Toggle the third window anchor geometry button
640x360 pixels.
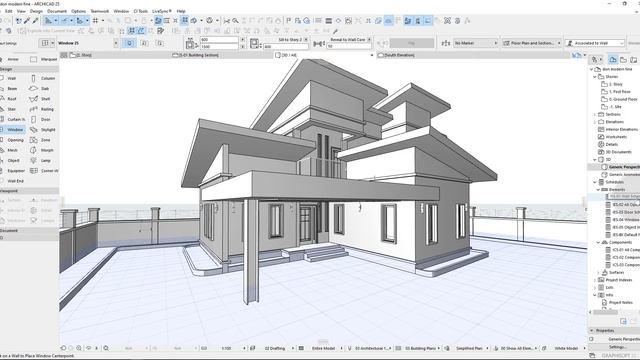160,43
